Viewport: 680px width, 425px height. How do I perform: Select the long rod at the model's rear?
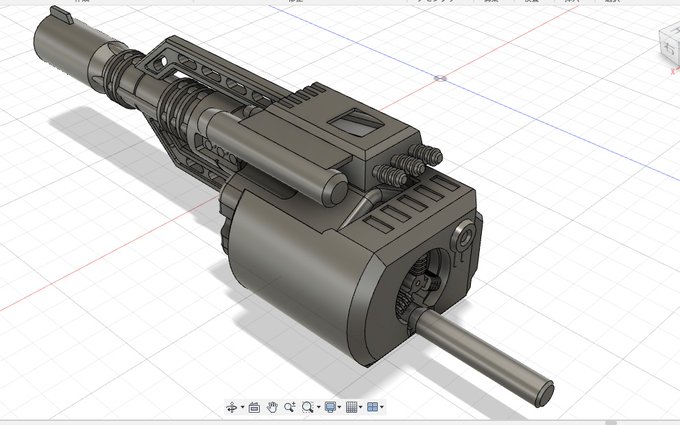484,356
